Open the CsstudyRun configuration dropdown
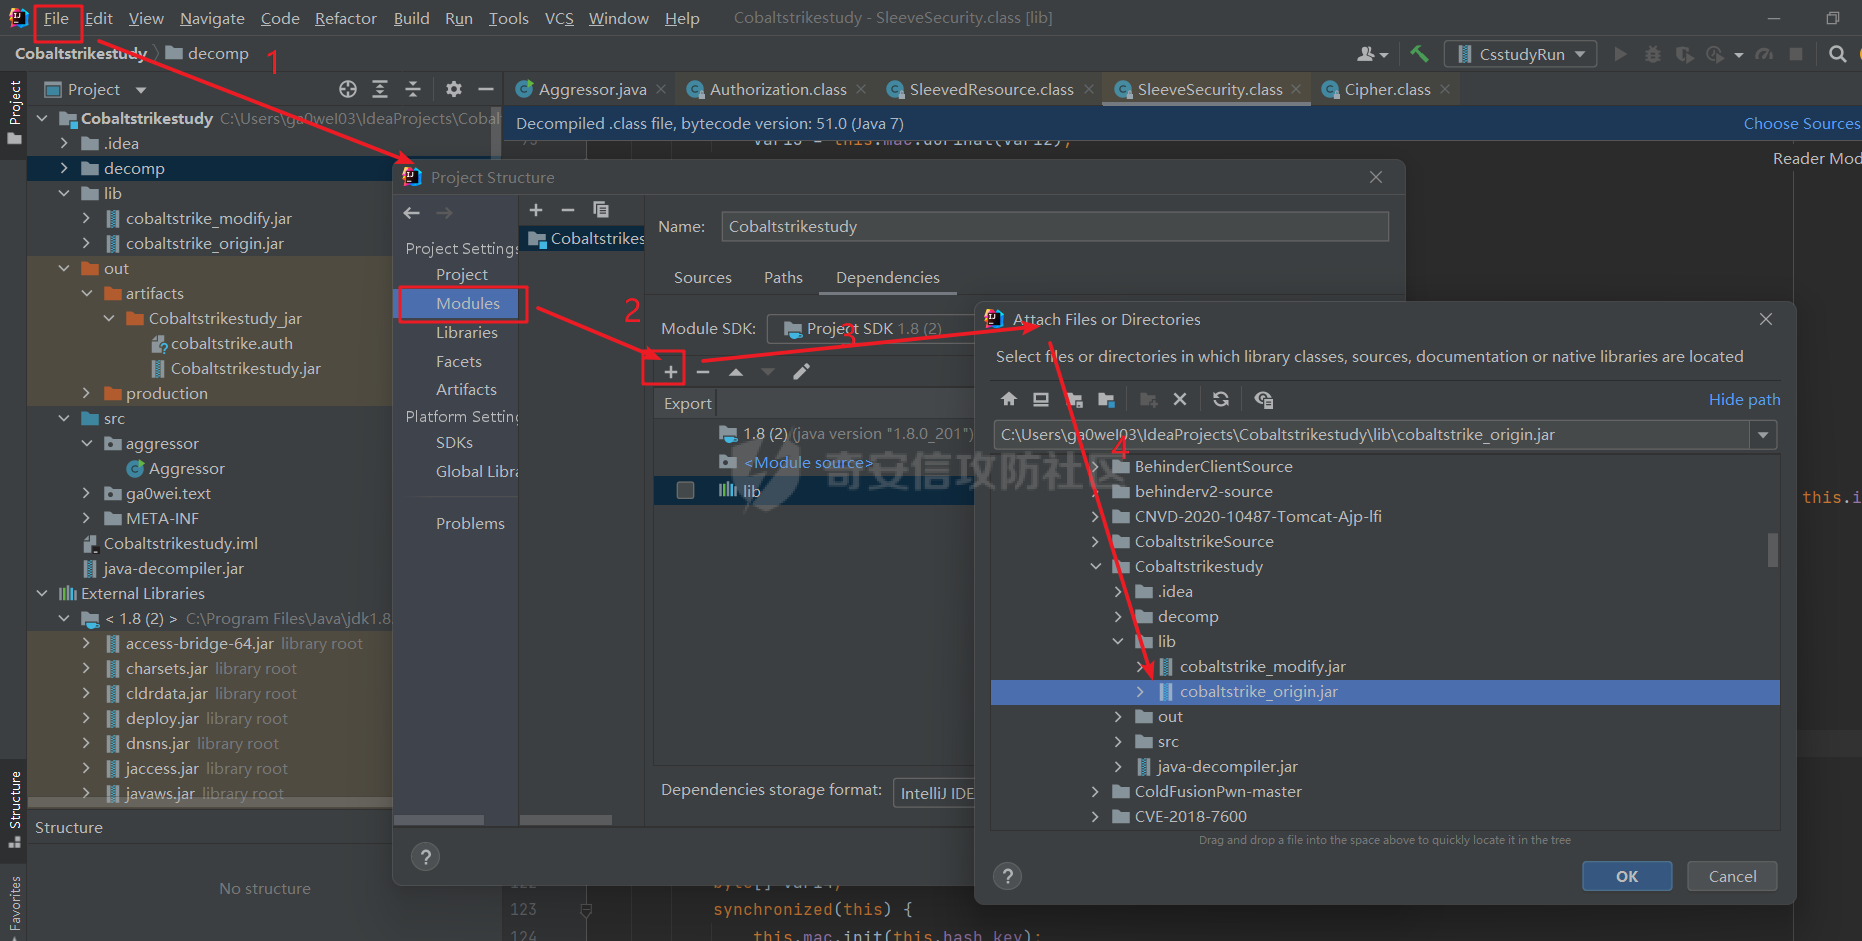 point(1522,54)
